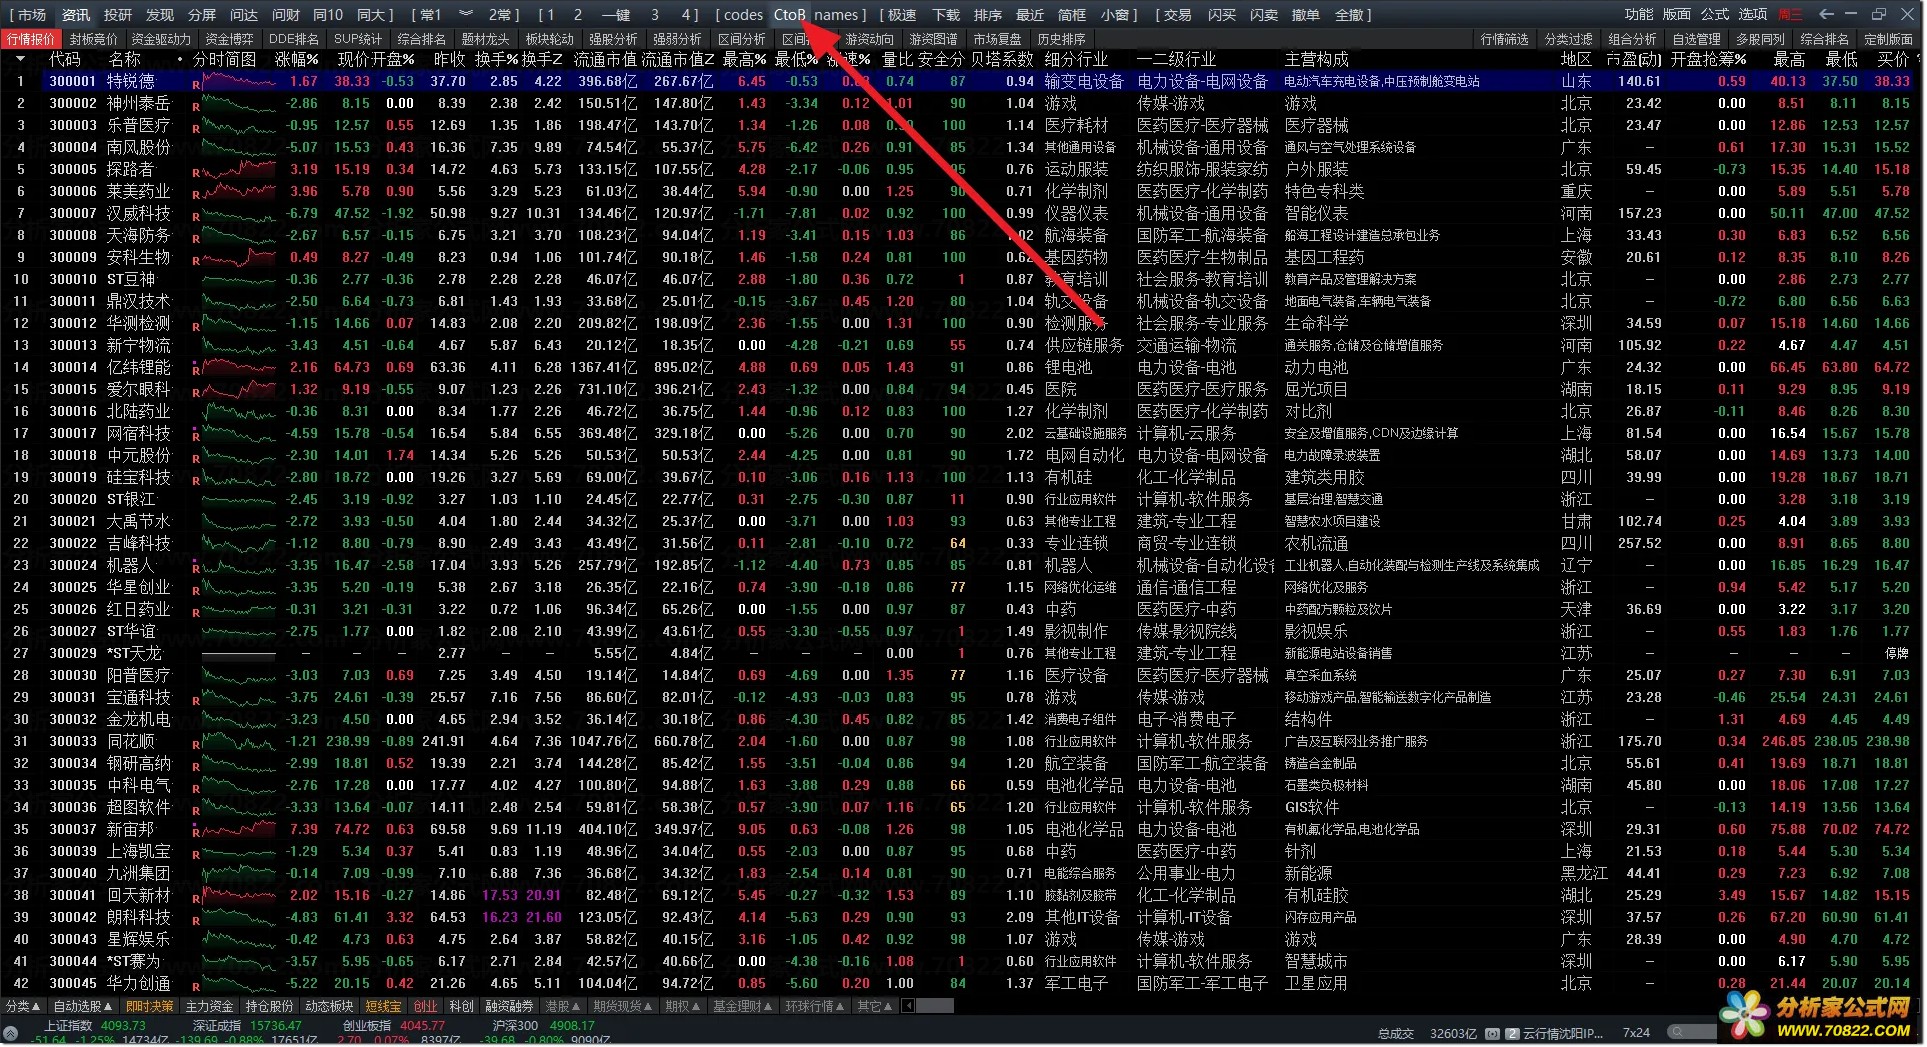Click the magnifier search box in status bar
Image resolution: width=1927 pixels, height=1047 pixels.
click(x=1695, y=1032)
